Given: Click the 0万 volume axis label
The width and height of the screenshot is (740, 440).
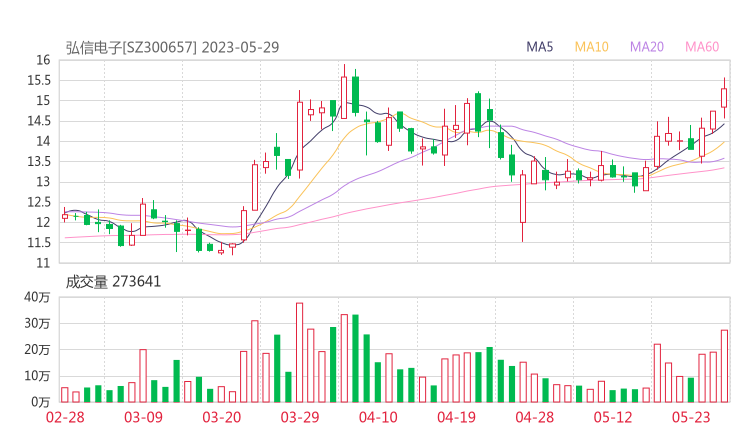Looking at the screenshot, I should point(40,402).
